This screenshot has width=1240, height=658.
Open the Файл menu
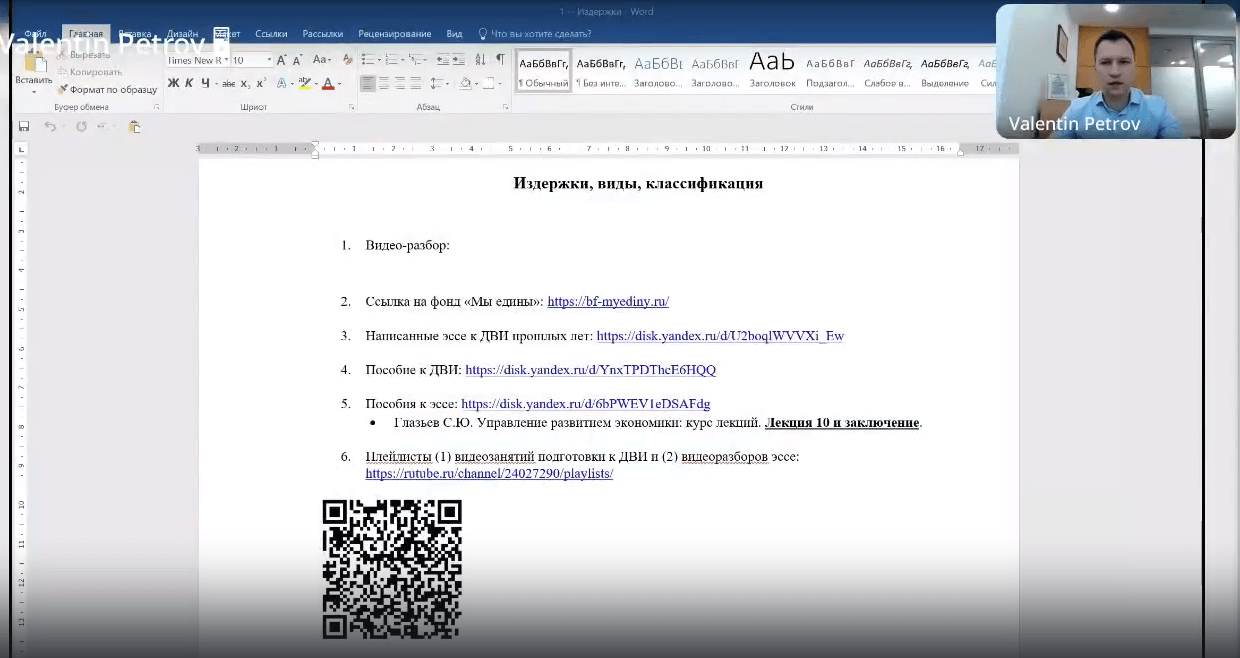(x=35, y=34)
